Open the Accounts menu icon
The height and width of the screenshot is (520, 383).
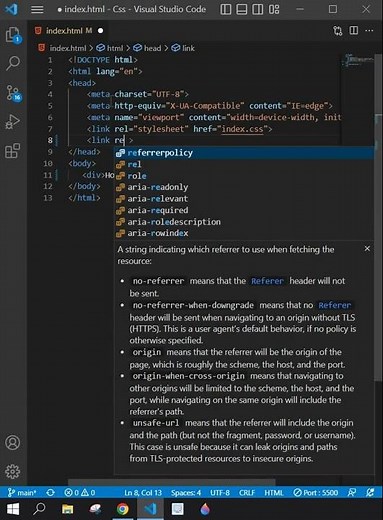[x=13, y=443]
